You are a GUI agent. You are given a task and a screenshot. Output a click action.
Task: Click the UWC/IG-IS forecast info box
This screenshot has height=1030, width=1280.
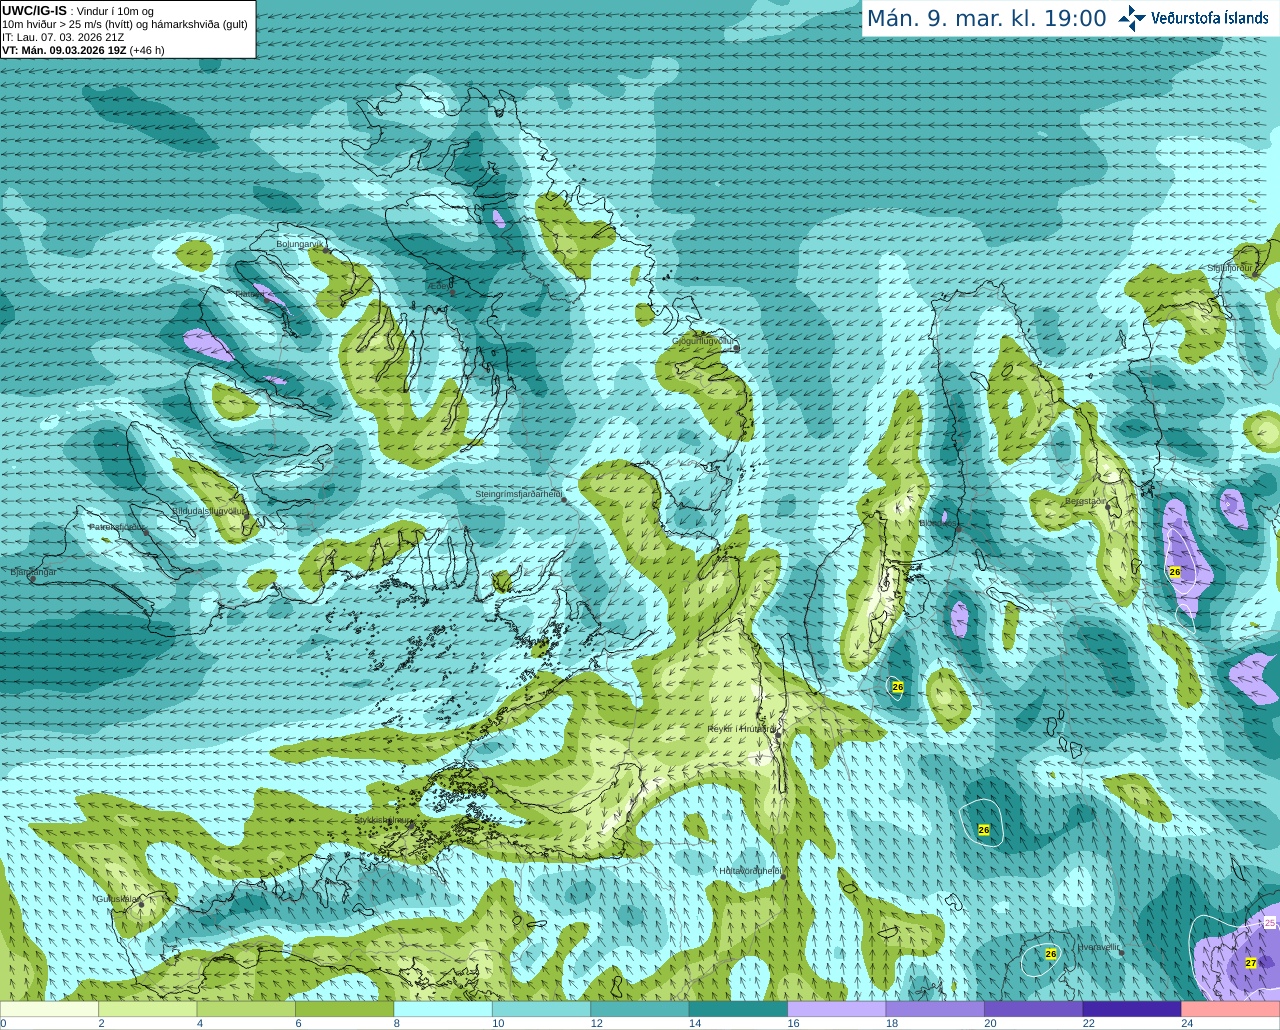click(128, 30)
